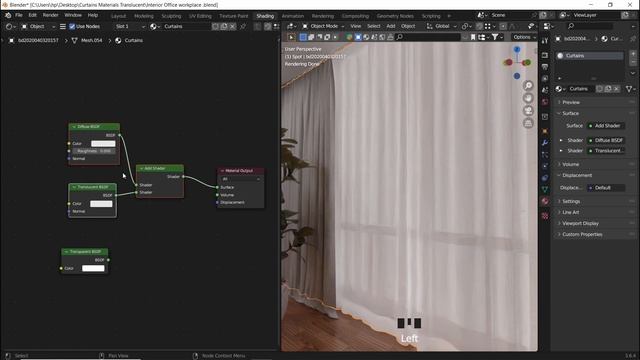This screenshot has width=640, height=360.
Task: Click the viewport zoom magnifier gizmo
Action: (528, 85)
